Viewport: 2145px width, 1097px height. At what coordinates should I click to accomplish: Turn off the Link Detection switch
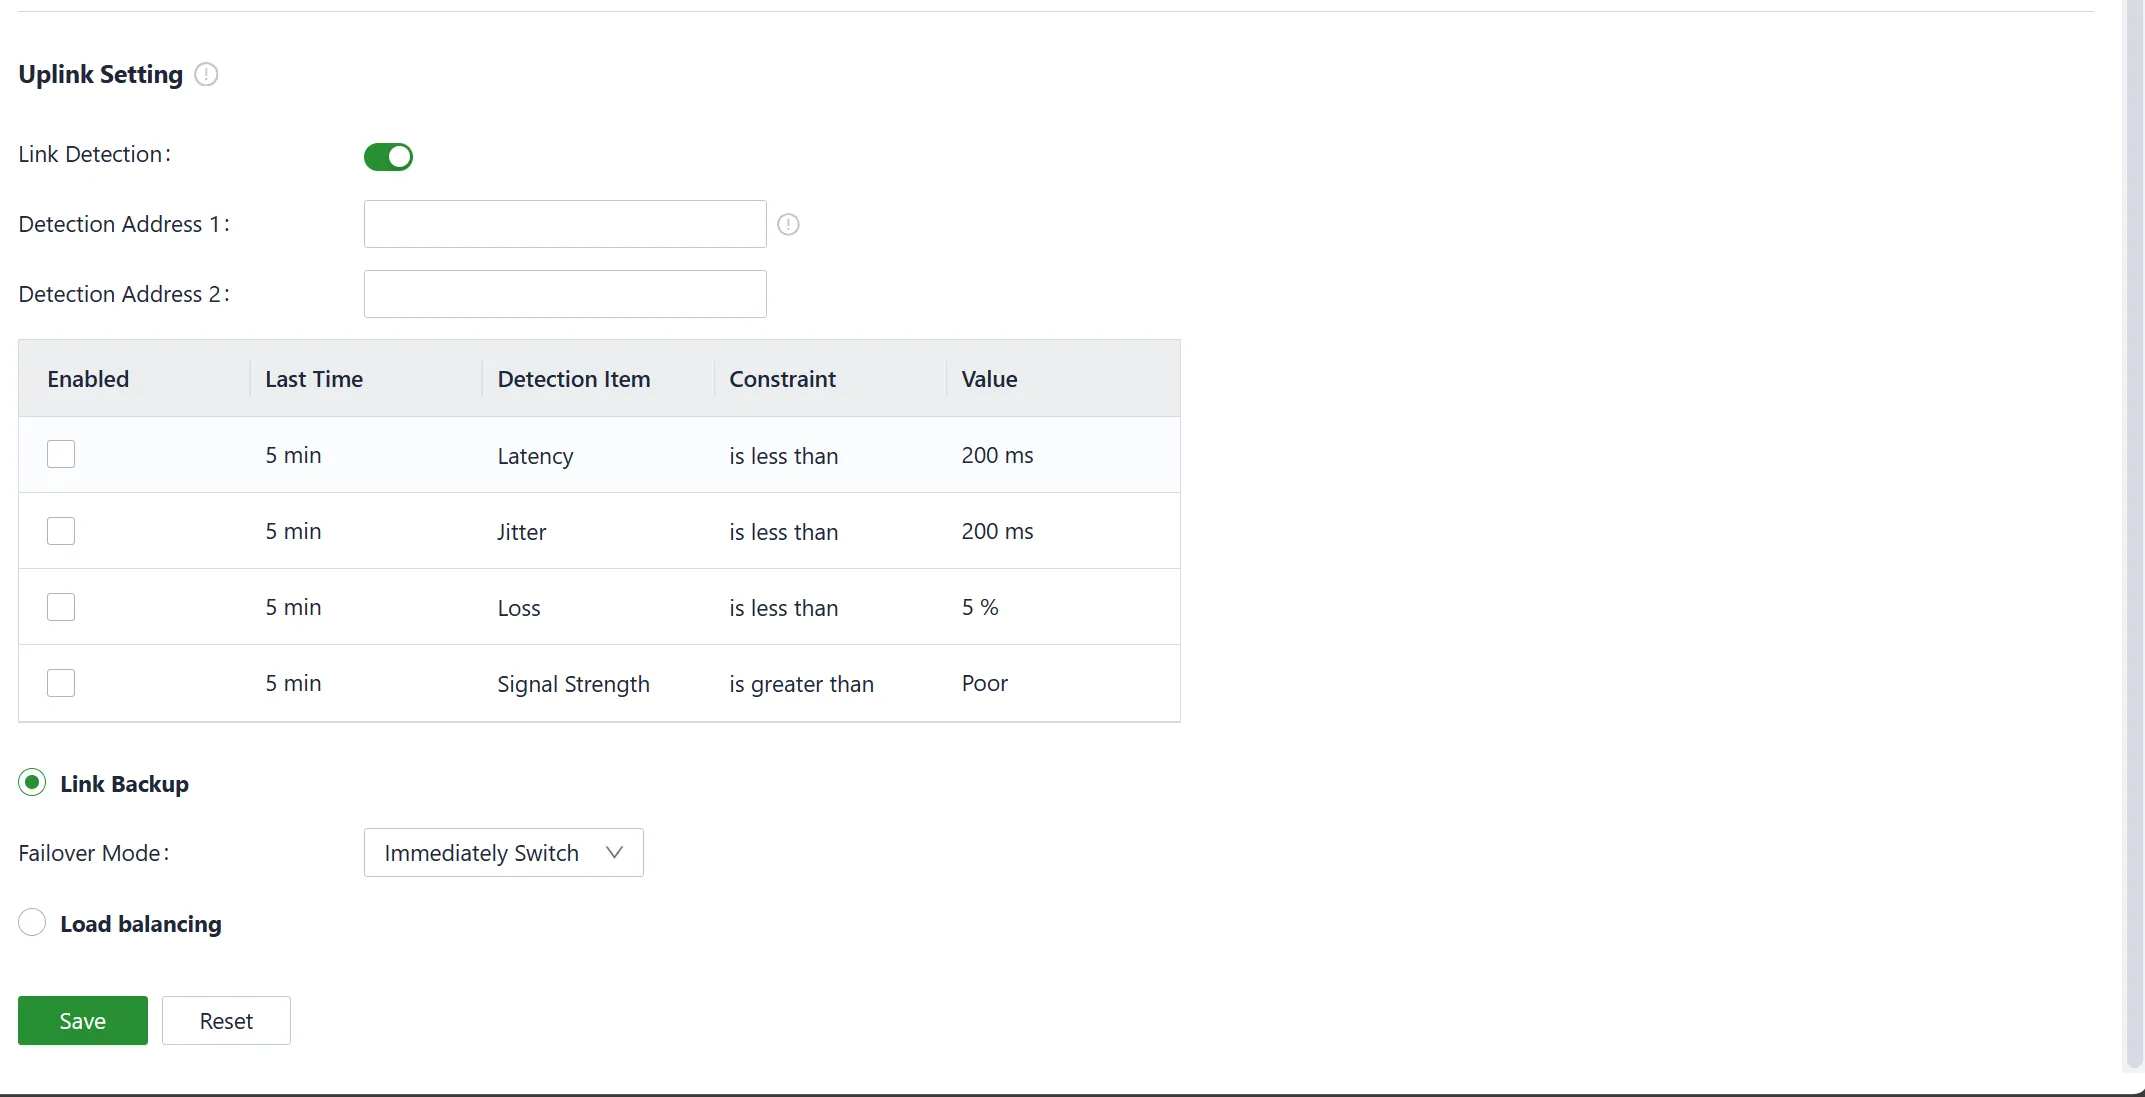coord(388,157)
